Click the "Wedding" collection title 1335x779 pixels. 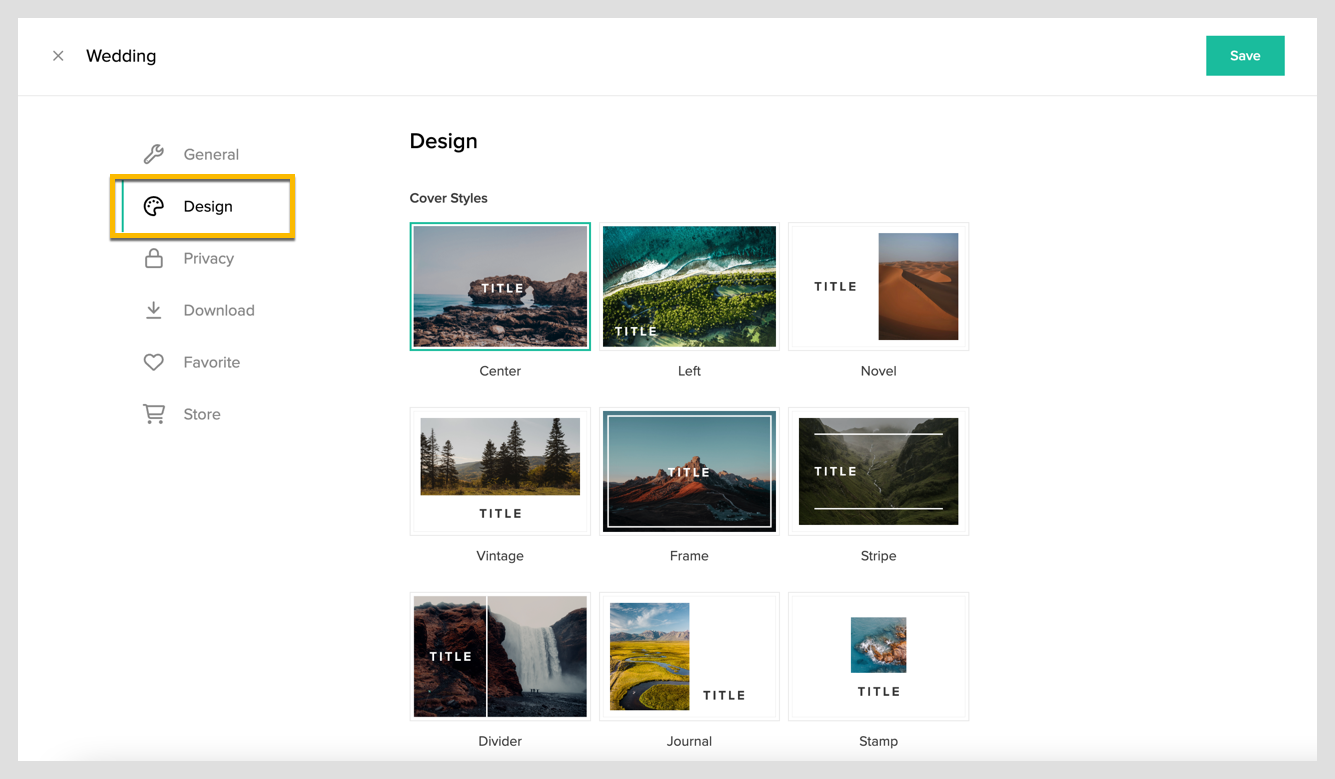click(121, 56)
